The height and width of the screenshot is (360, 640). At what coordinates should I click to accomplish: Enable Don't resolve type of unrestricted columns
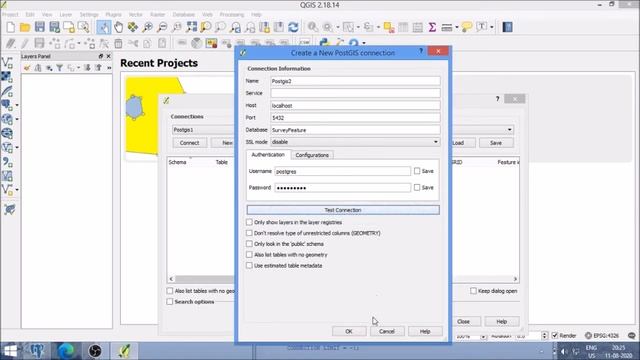pos(249,233)
